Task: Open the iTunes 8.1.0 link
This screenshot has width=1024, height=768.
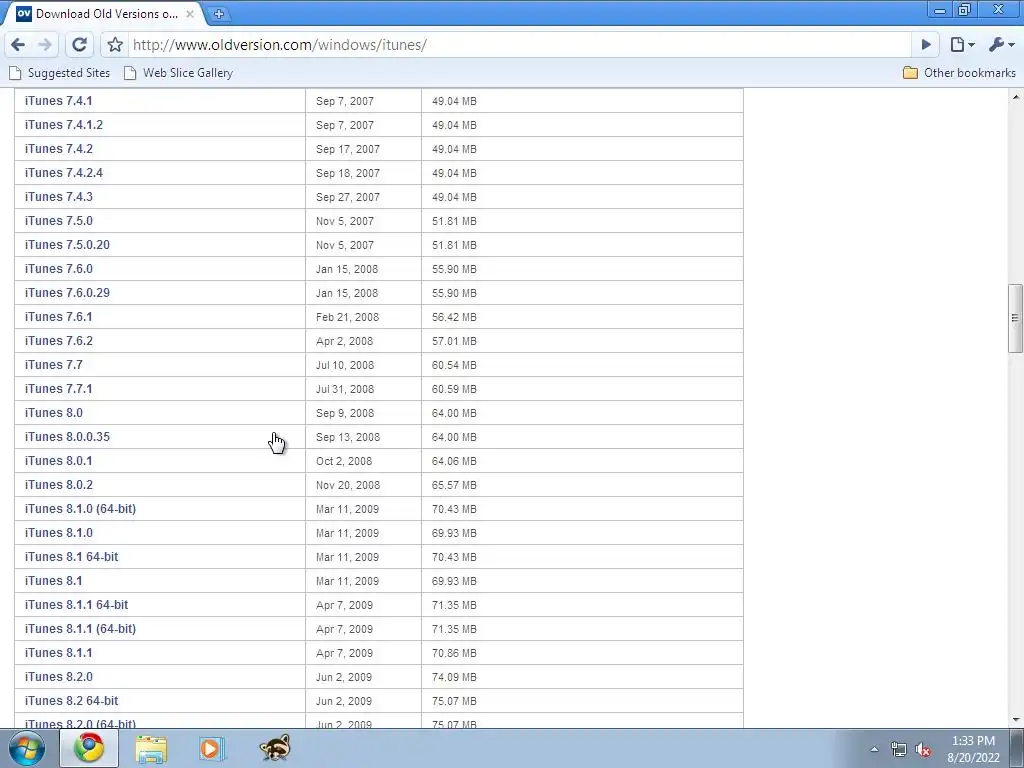Action: (58, 533)
